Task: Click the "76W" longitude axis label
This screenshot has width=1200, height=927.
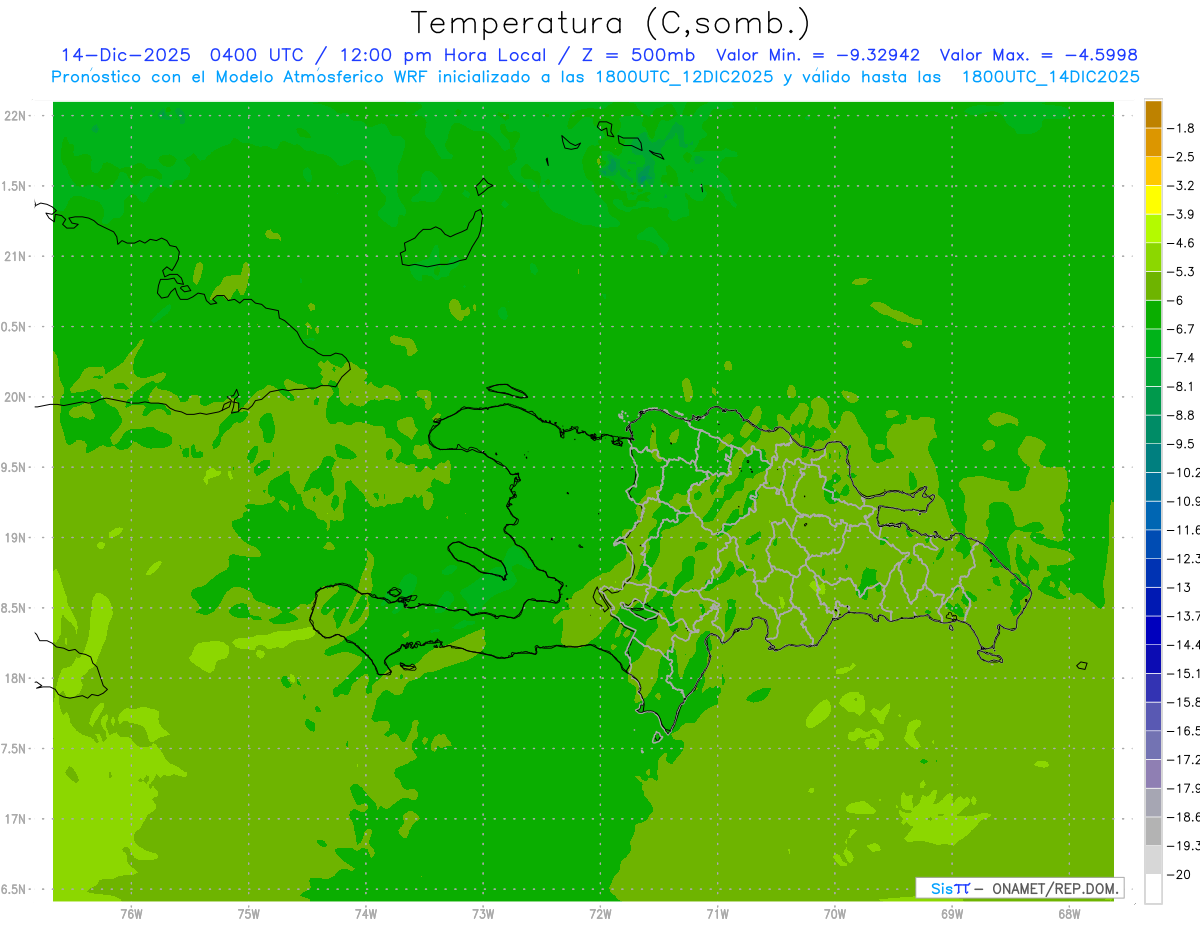Action: point(131,914)
